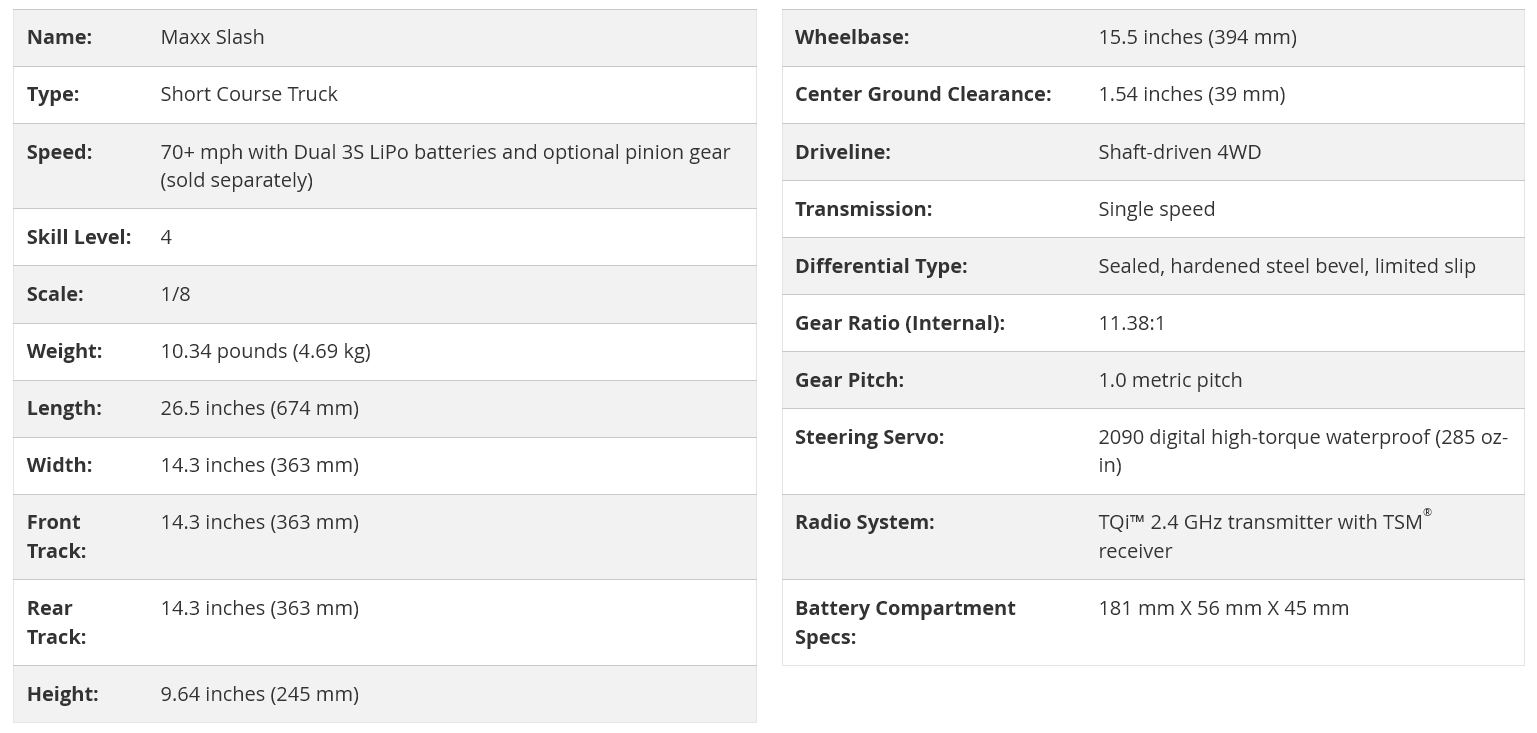Click the 15.5 inches wheelbase value

click(x=1197, y=37)
